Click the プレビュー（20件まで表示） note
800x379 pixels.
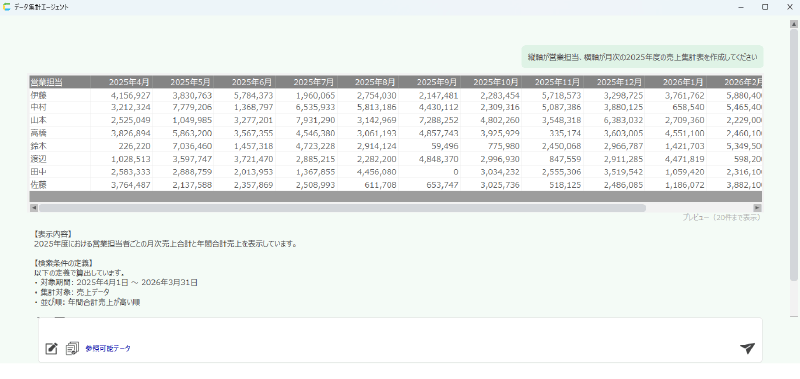721,217
